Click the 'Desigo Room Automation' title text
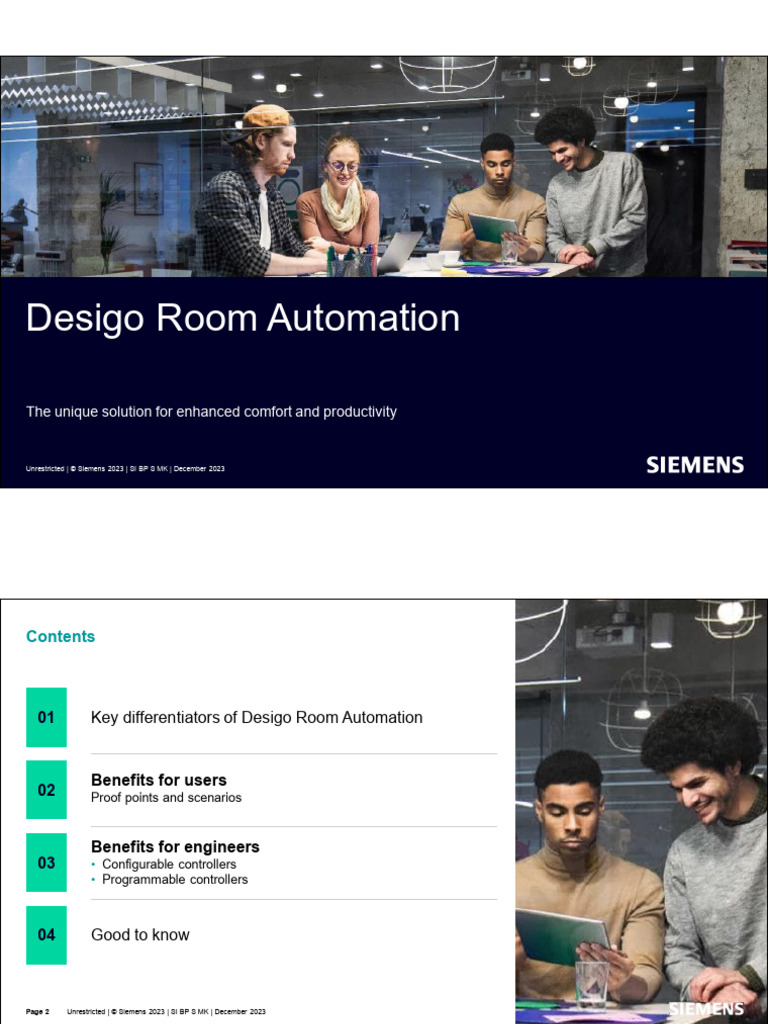 [242, 318]
